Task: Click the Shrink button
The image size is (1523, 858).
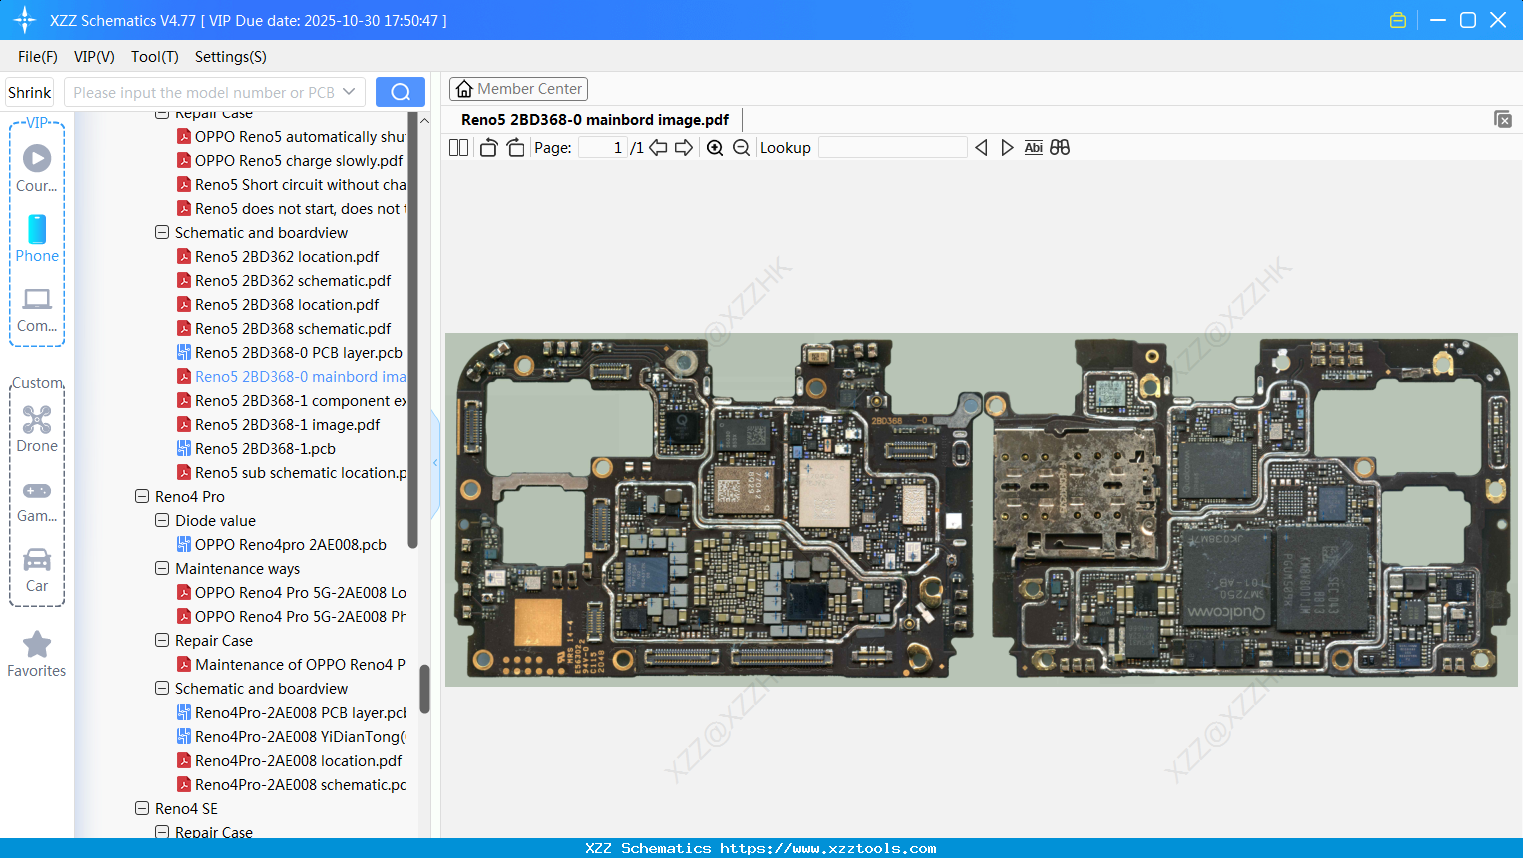Action: click(30, 92)
